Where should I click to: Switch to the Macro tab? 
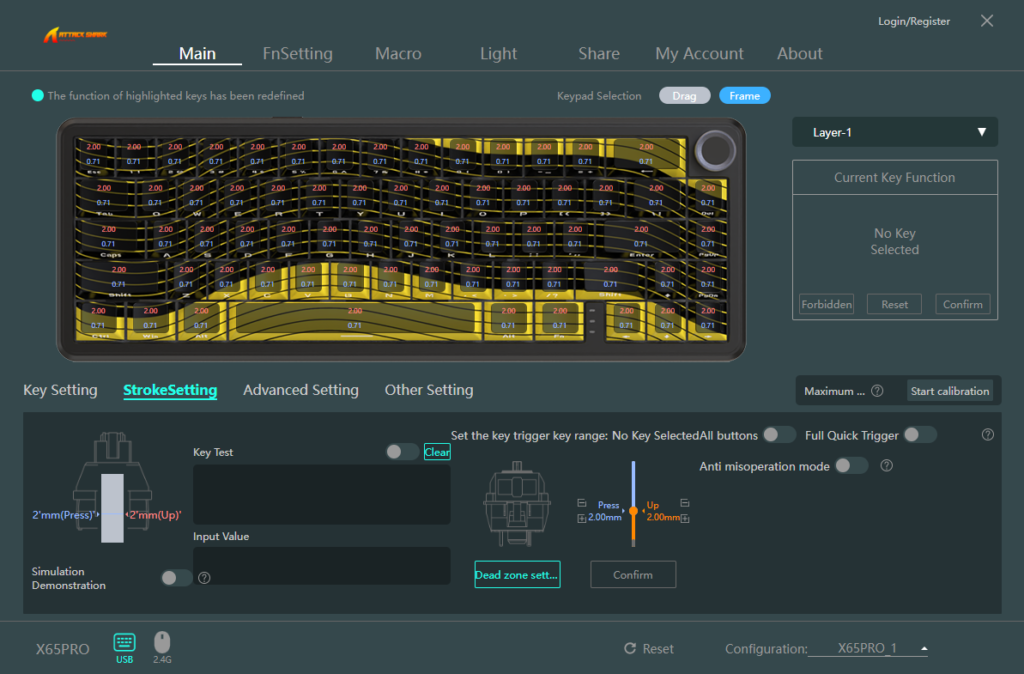(398, 54)
